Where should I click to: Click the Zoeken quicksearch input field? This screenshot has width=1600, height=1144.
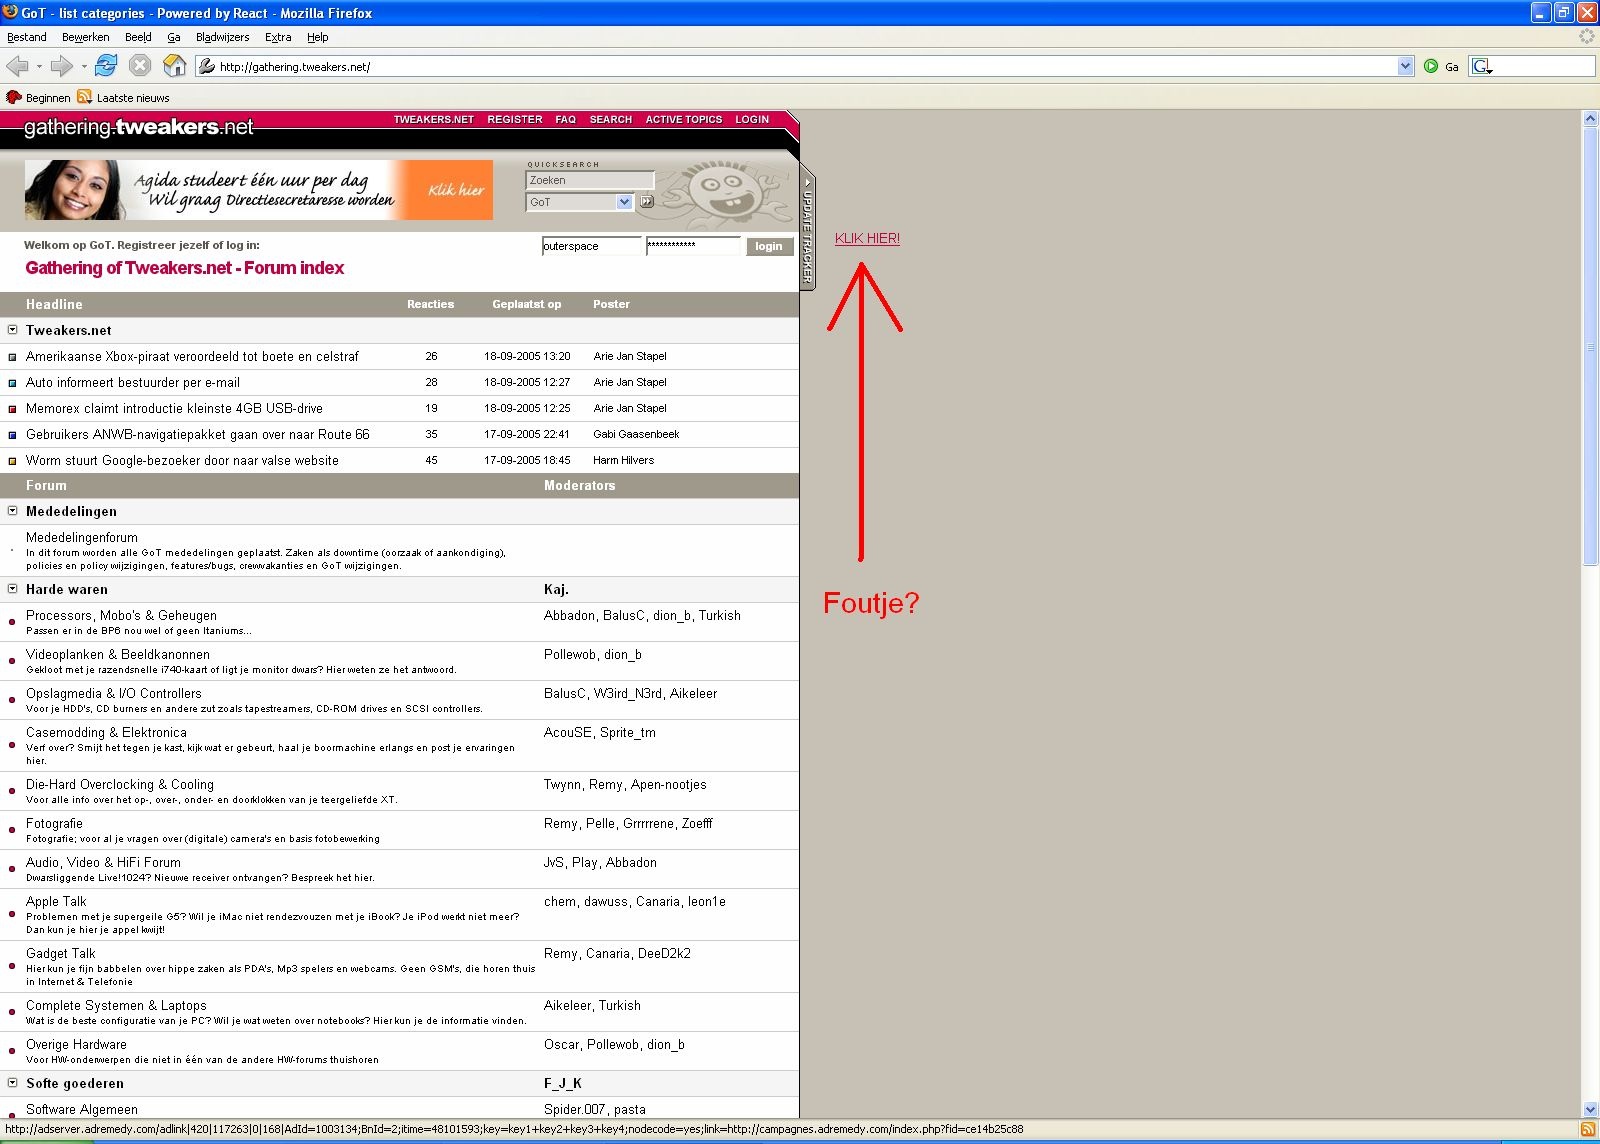click(x=590, y=180)
